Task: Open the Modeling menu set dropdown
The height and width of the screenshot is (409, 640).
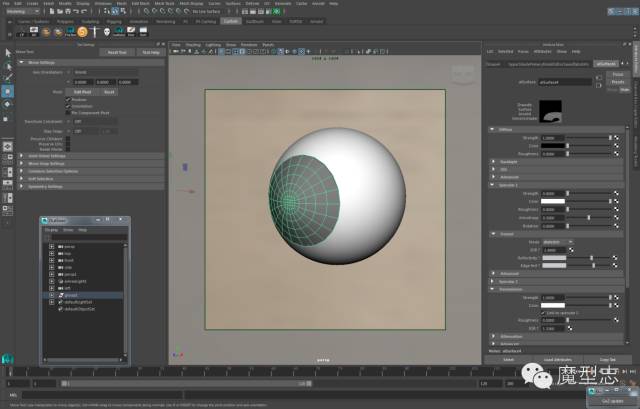Action: click(x=23, y=11)
